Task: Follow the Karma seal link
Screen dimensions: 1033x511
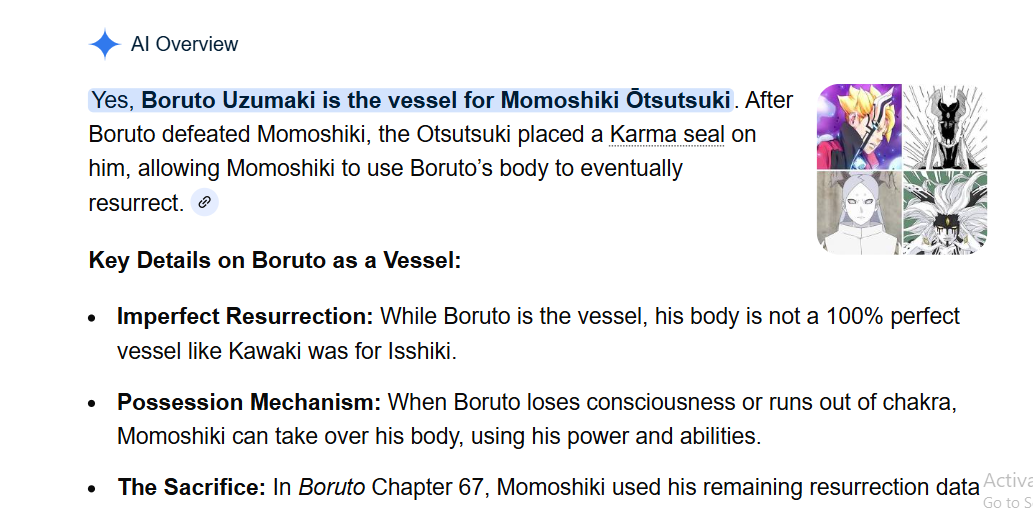Action: coord(667,134)
